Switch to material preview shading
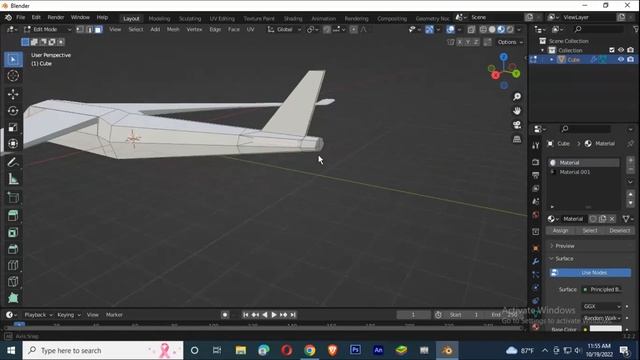The width and height of the screenshot is (640, 360). [x=501, y=29]
